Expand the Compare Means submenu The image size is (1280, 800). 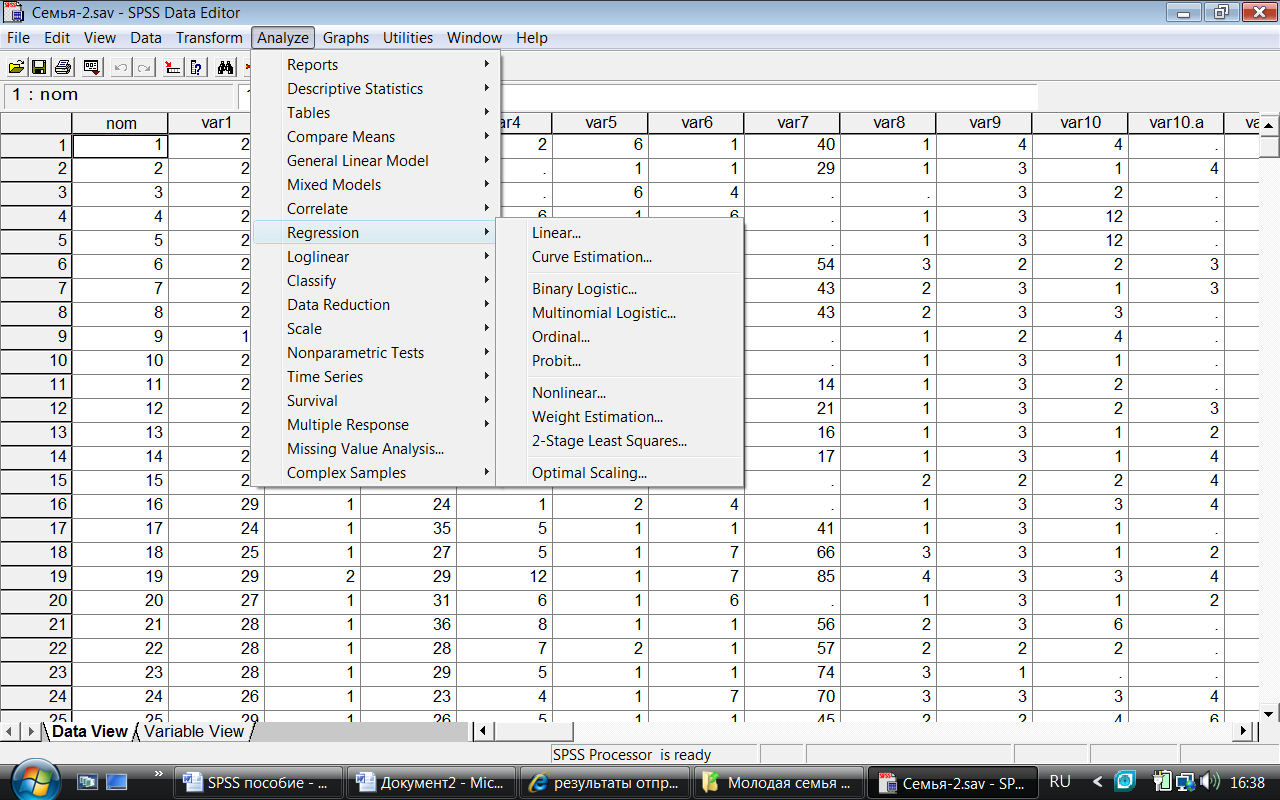pos(375,137)
